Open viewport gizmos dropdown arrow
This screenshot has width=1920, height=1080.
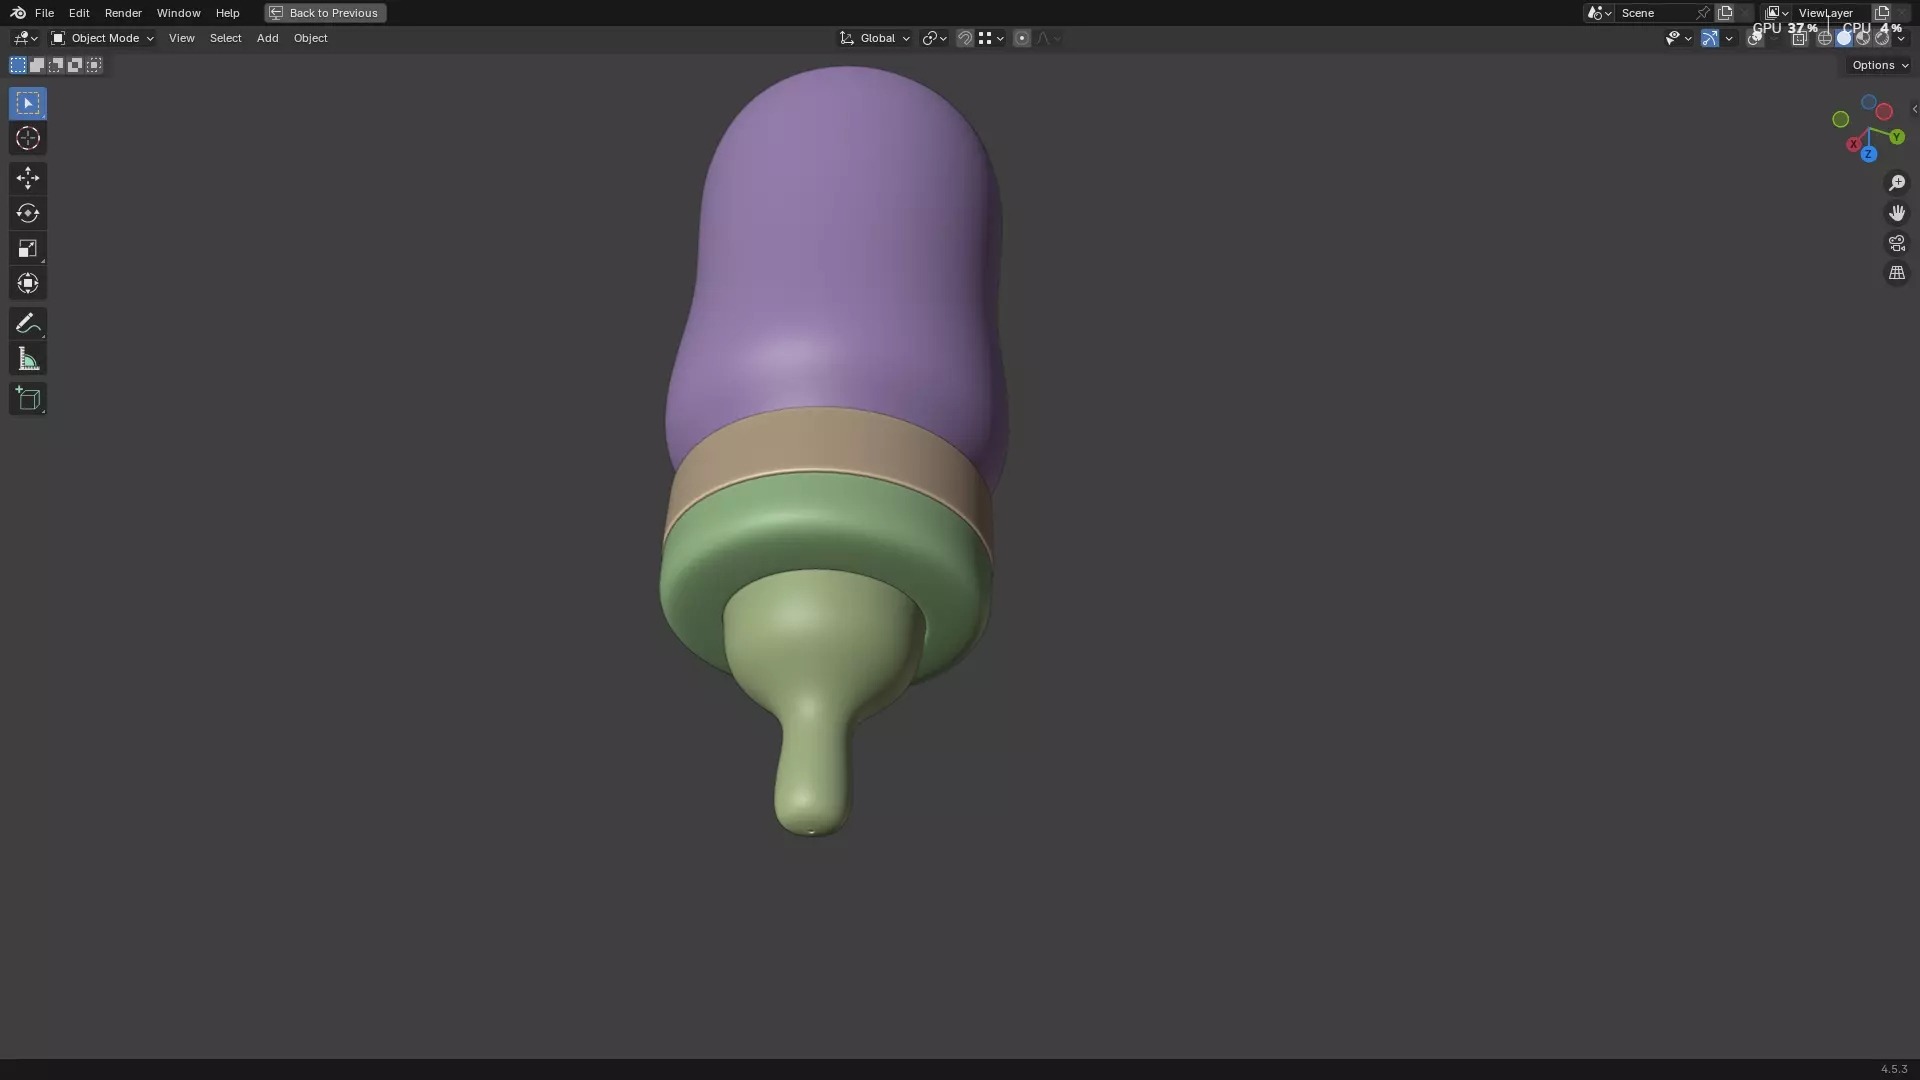[x=1729, y=38]
